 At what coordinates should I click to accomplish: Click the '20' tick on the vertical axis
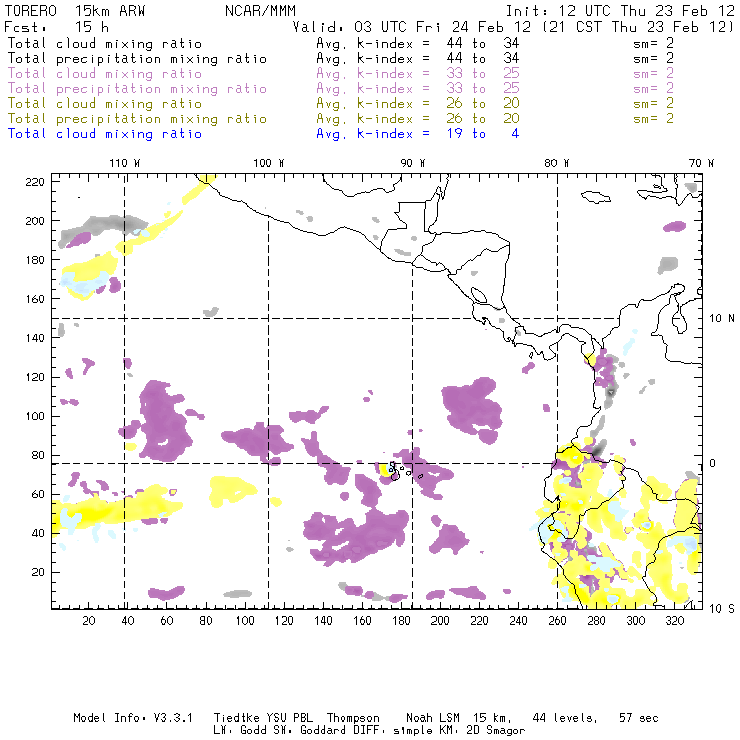click(38, 572)
